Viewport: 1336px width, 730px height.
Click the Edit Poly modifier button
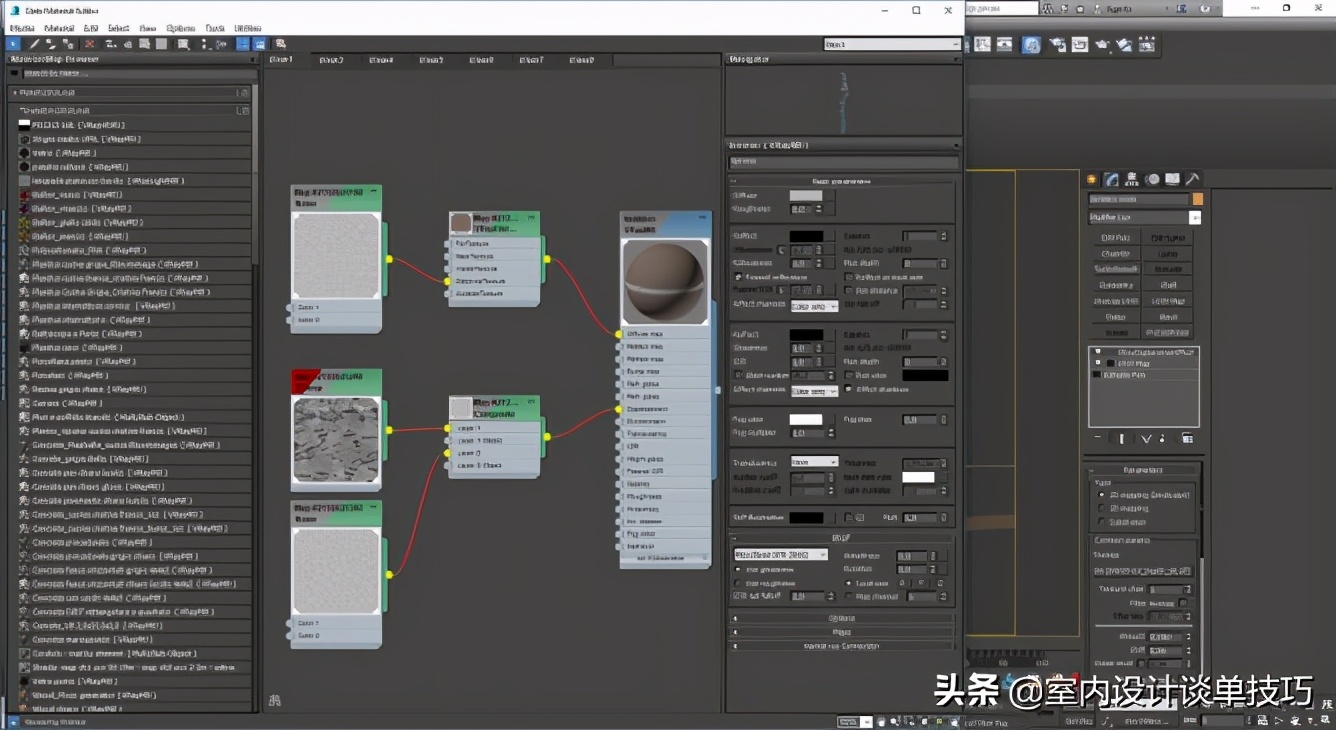pos(1115,238)
